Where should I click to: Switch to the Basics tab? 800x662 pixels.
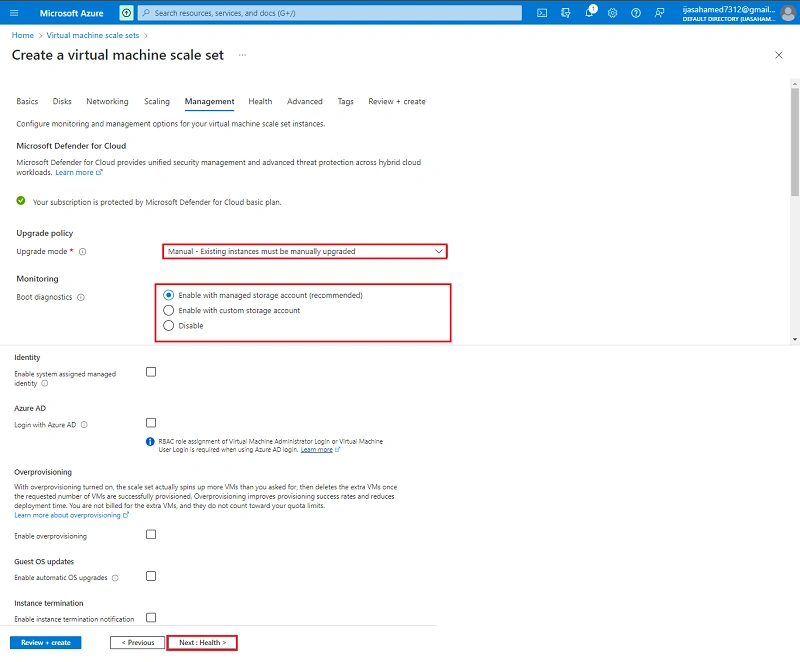point(27,101)
